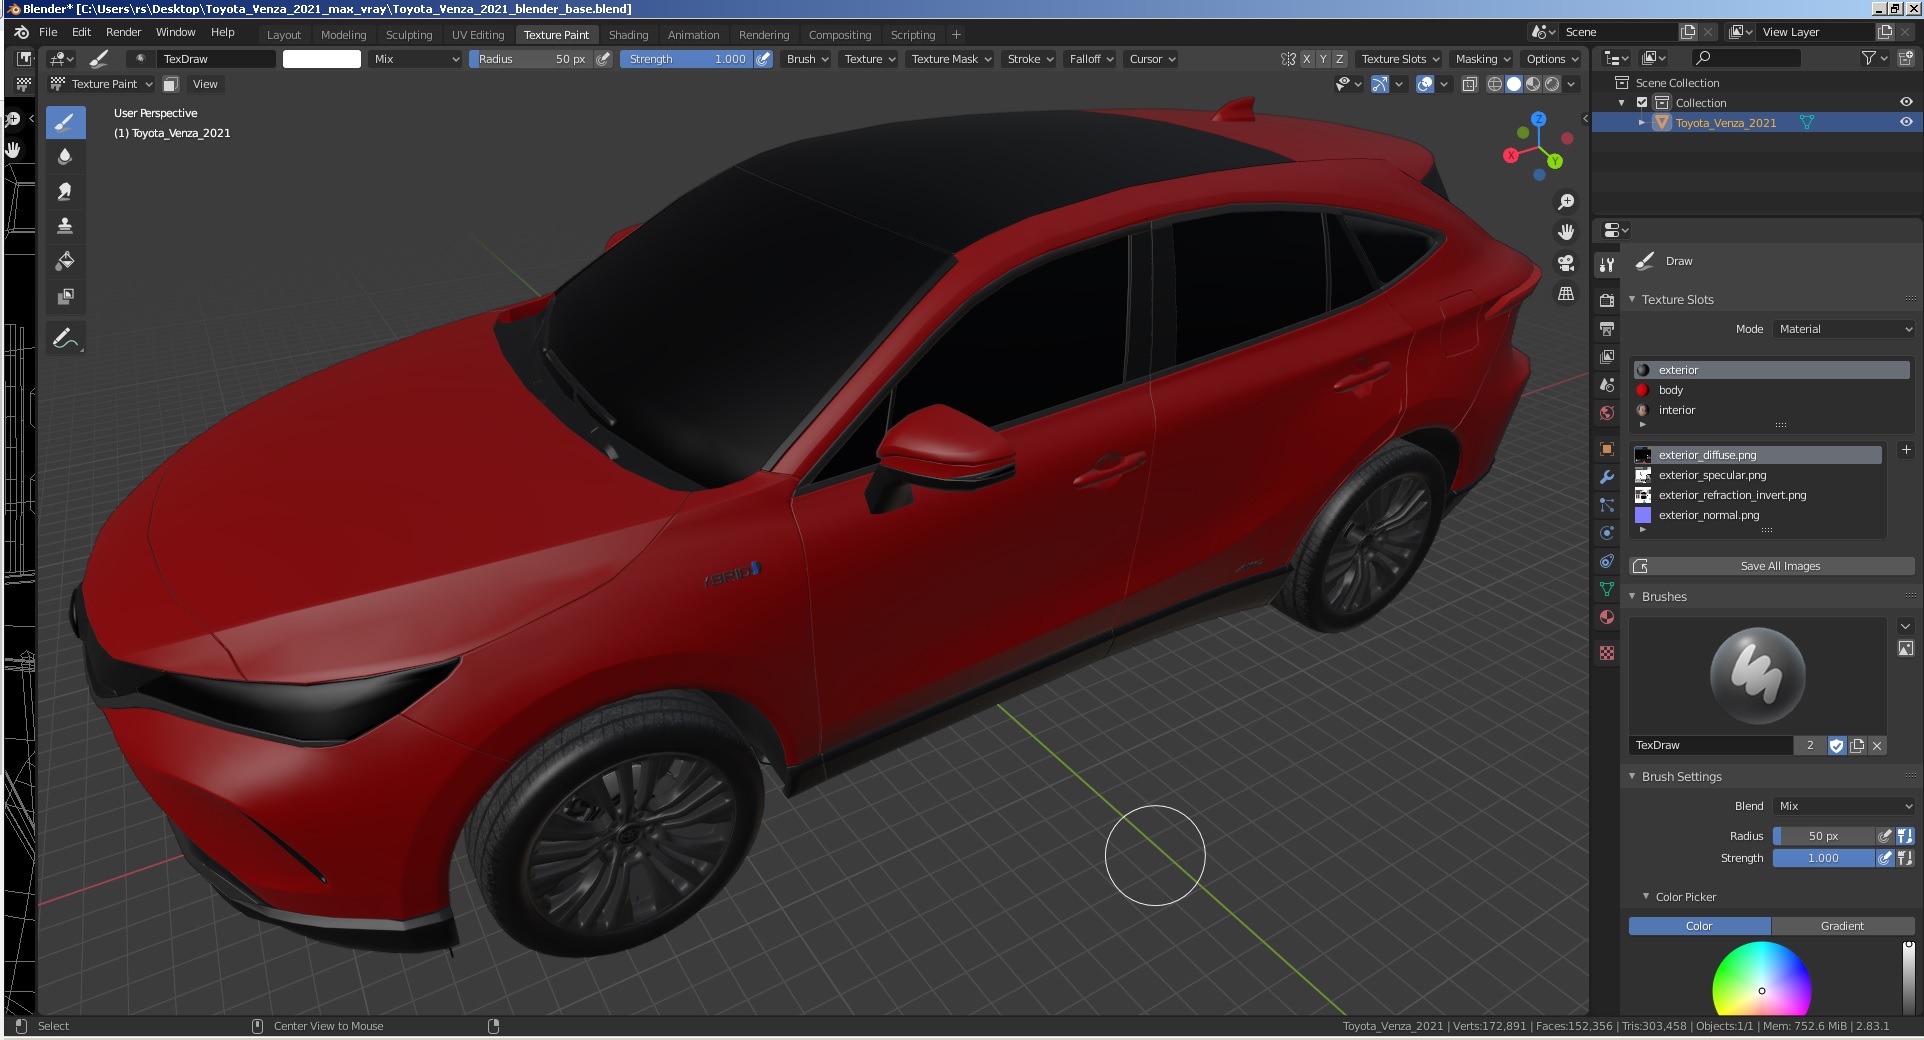Open the Modifiers properties tab

coord(1607,477)
